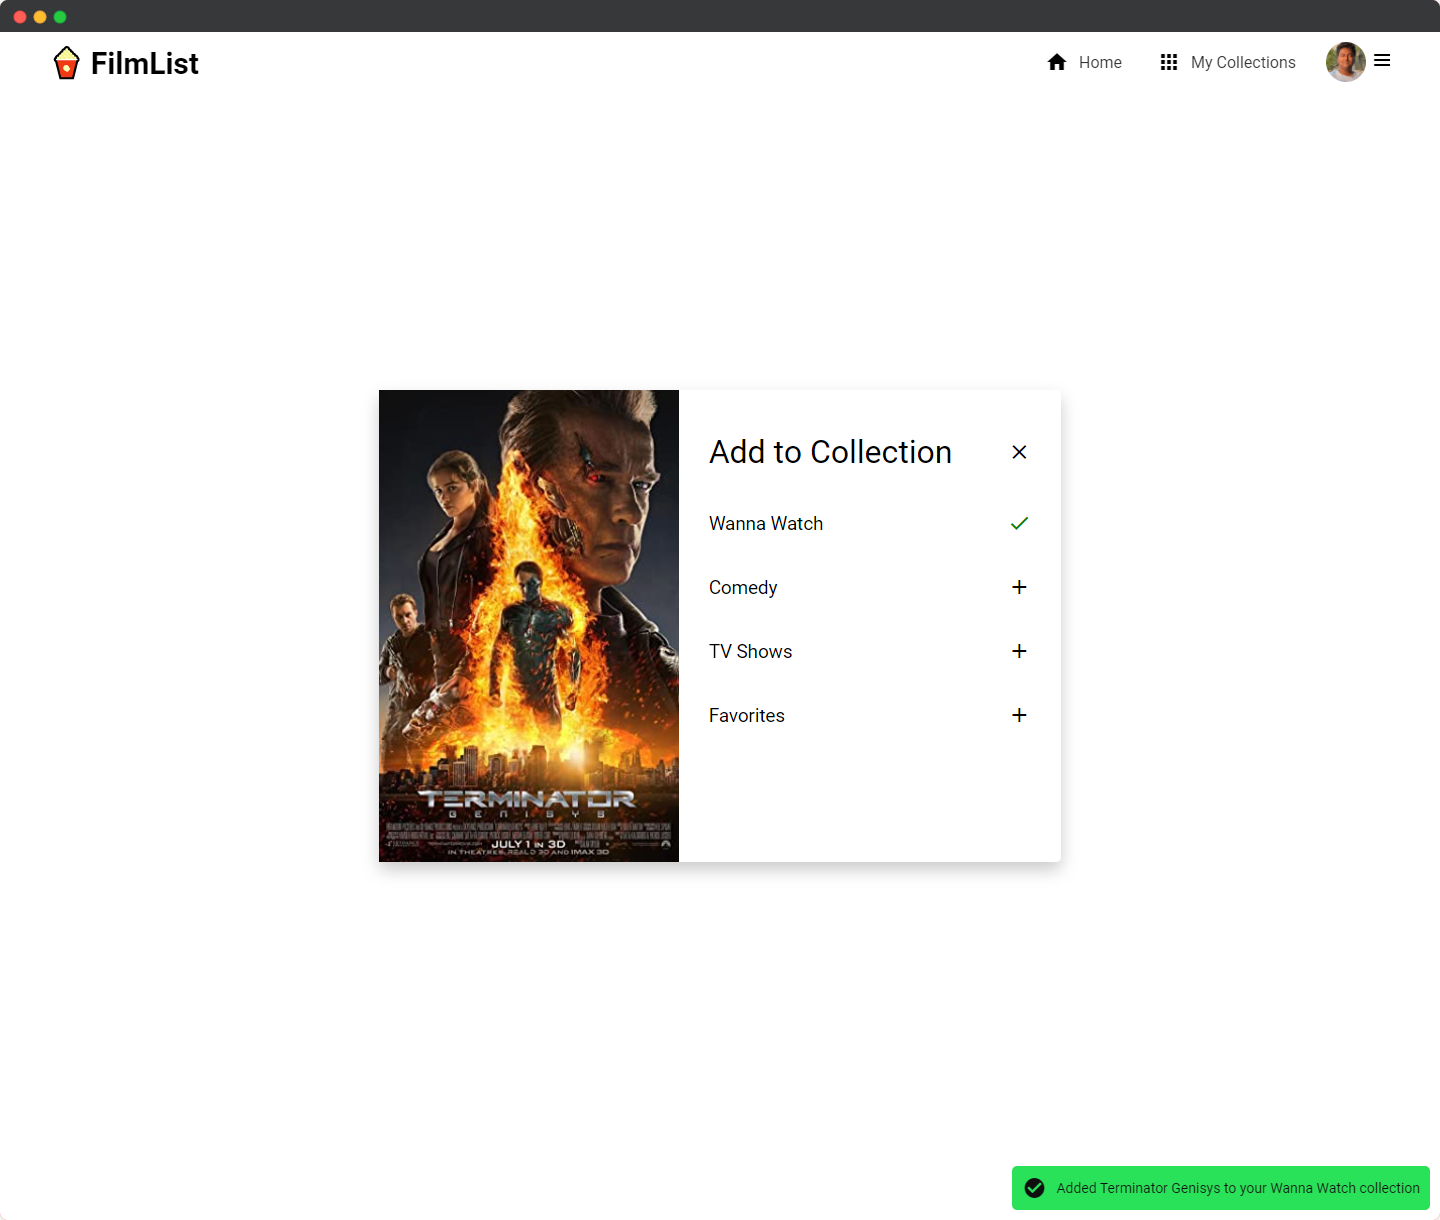Add movie to TV Shows with plus icon
1440x1220 pixels.
point(1019,651)
